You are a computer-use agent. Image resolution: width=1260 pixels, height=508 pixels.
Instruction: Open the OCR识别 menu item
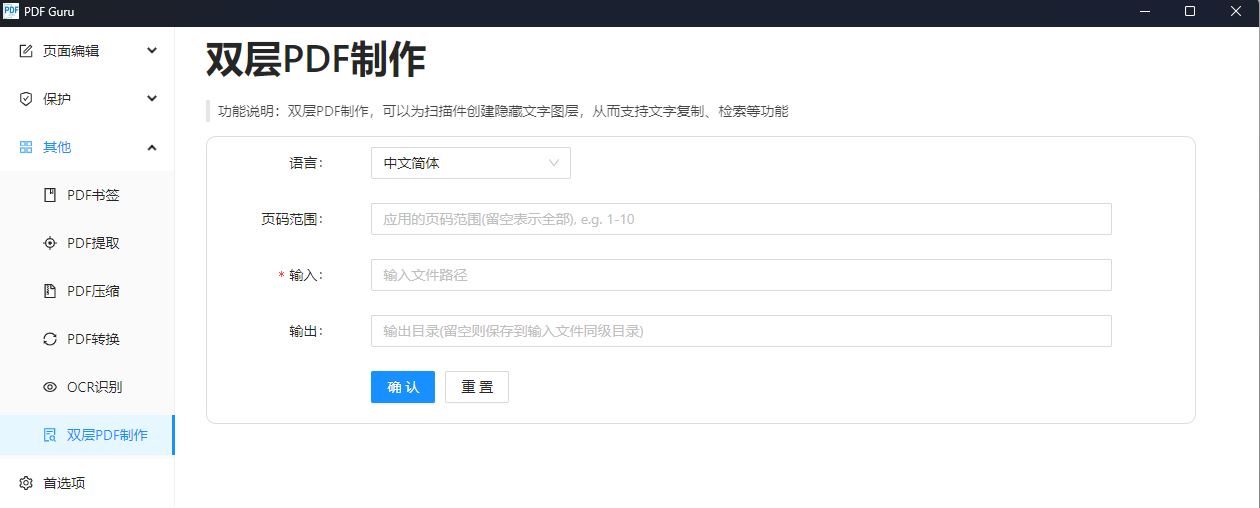87,387
